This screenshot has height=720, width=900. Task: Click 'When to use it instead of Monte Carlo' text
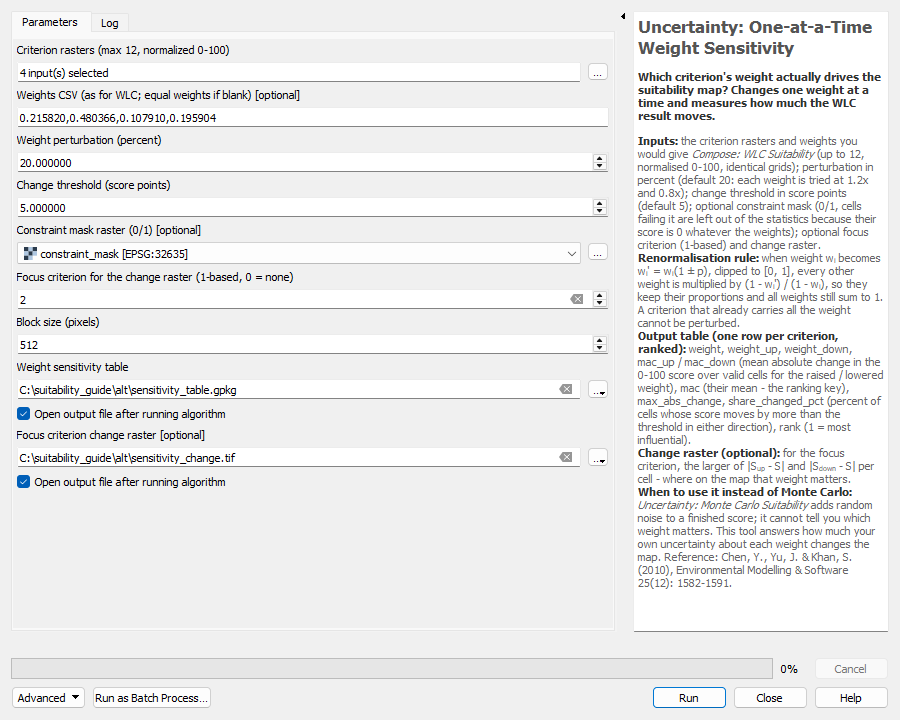(x=745, y=492)
